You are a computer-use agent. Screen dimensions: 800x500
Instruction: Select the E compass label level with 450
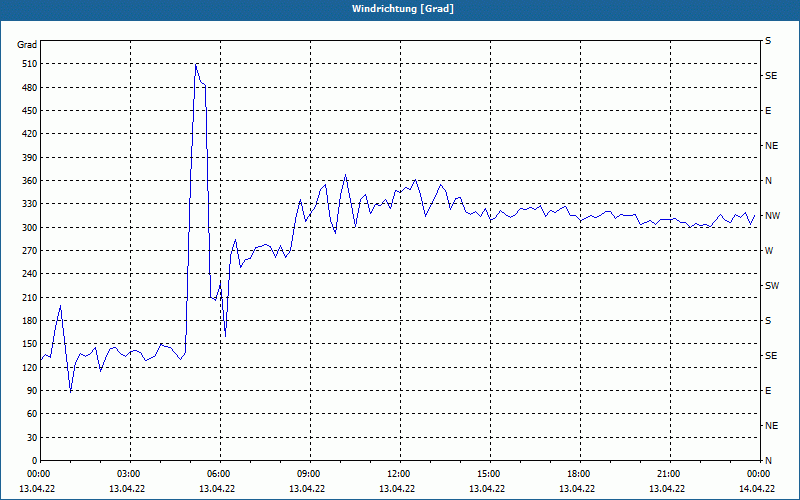[768, 111]
